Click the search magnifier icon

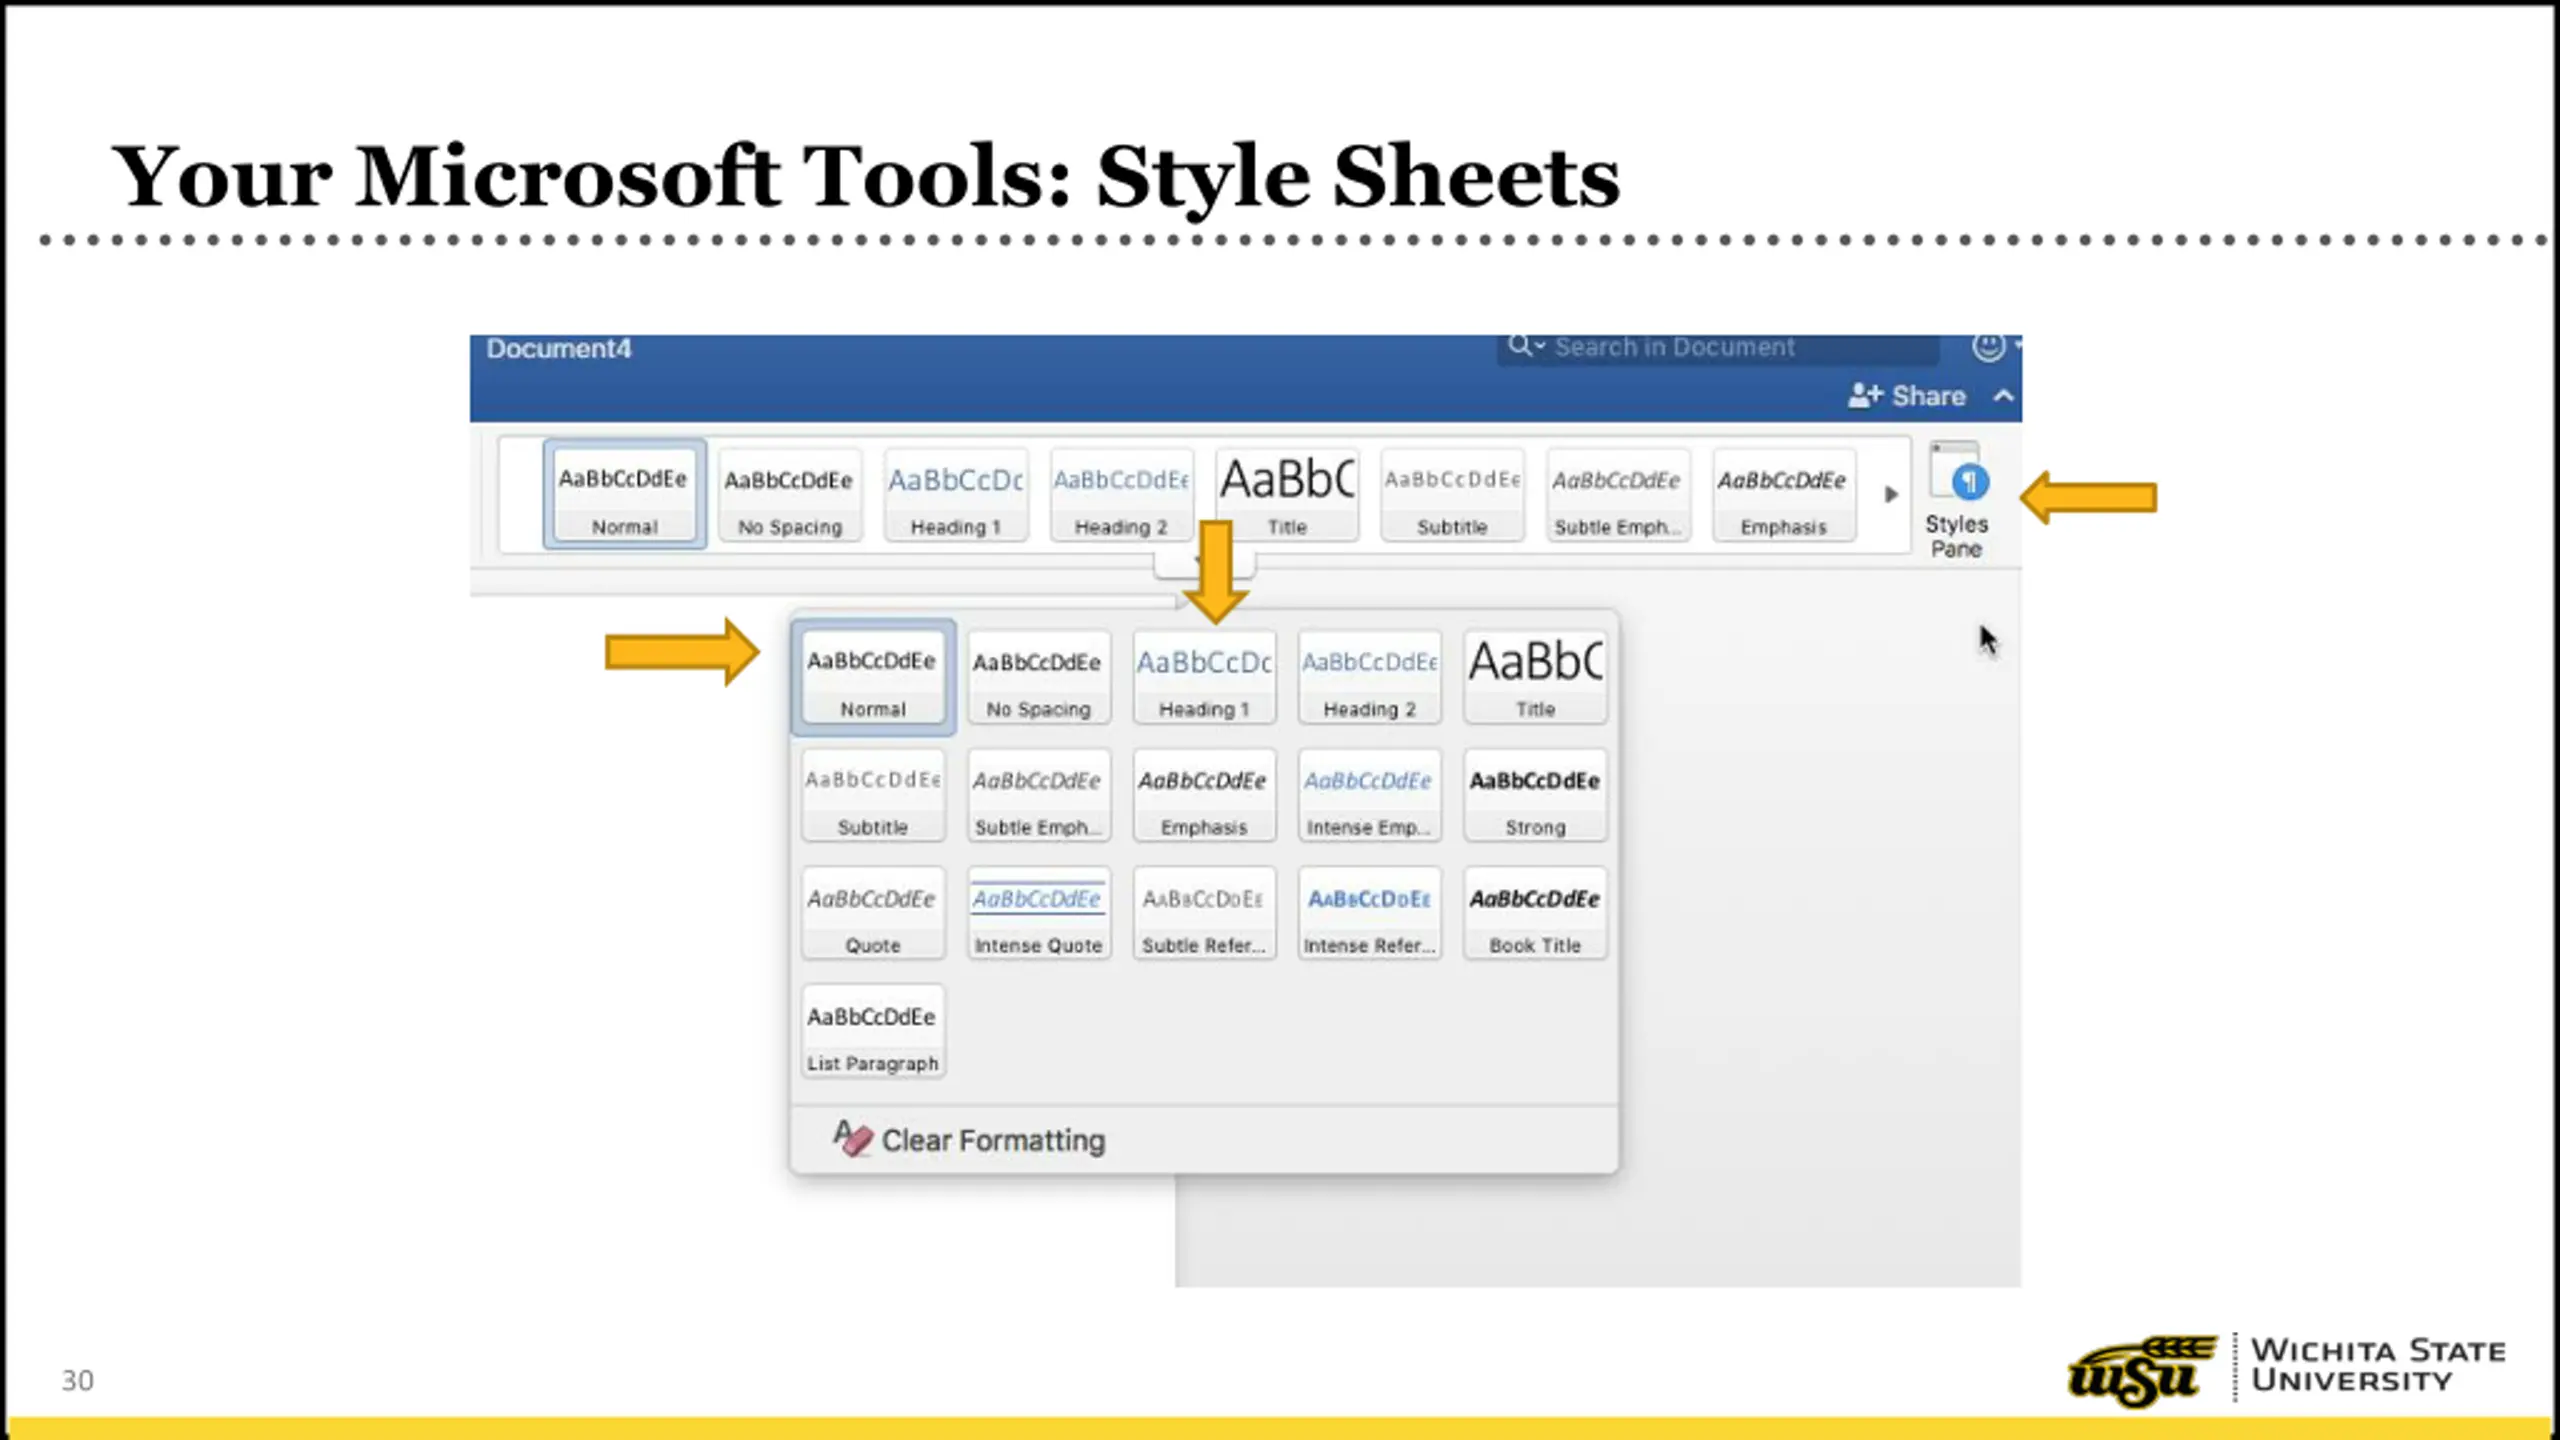[1519, 346]
